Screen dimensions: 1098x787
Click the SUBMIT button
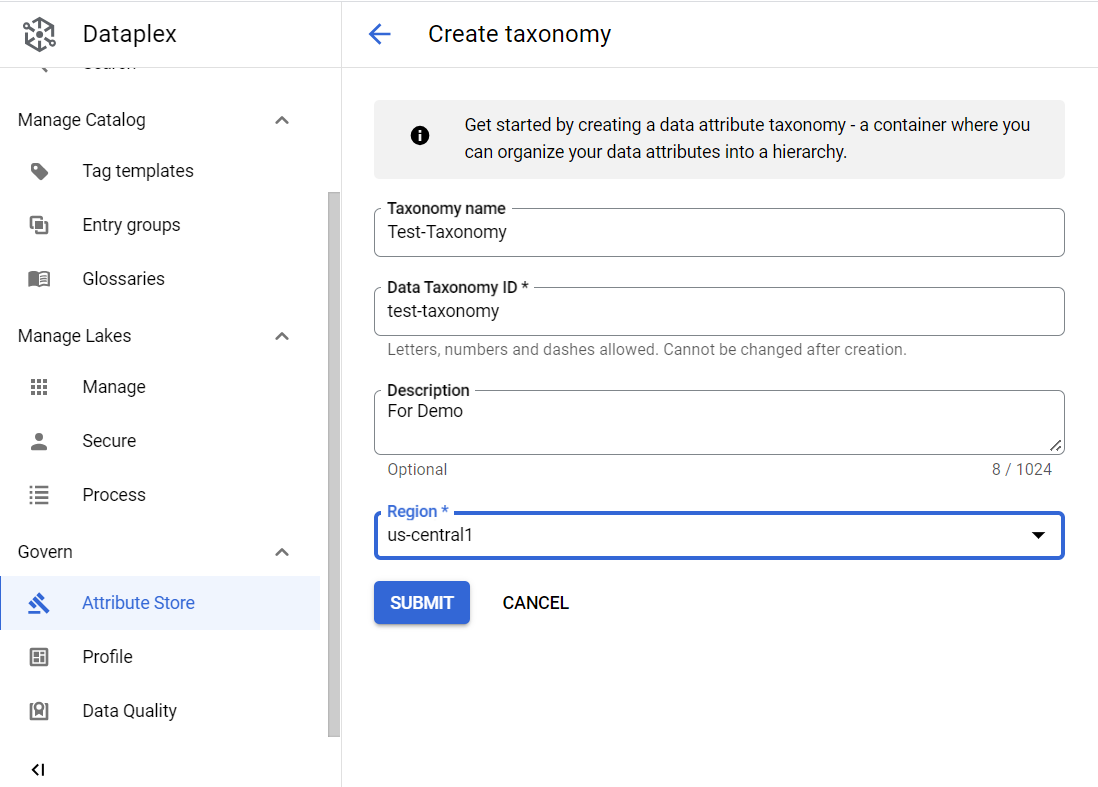421,602
